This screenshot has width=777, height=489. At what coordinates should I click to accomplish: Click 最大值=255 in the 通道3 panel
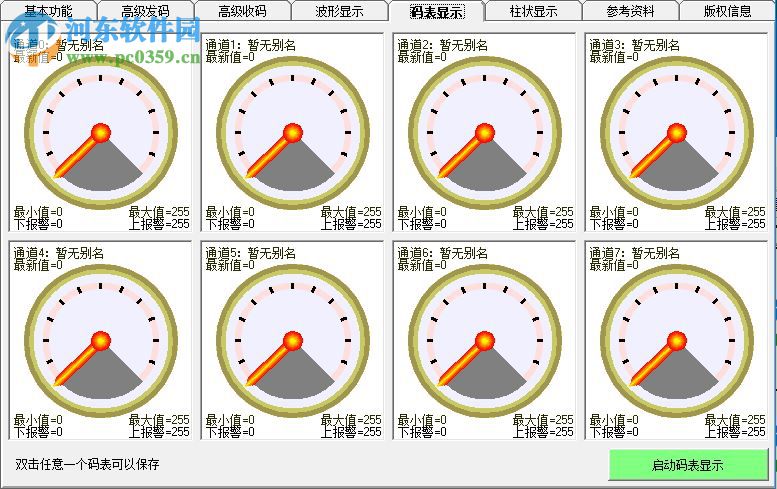point(735,212)
